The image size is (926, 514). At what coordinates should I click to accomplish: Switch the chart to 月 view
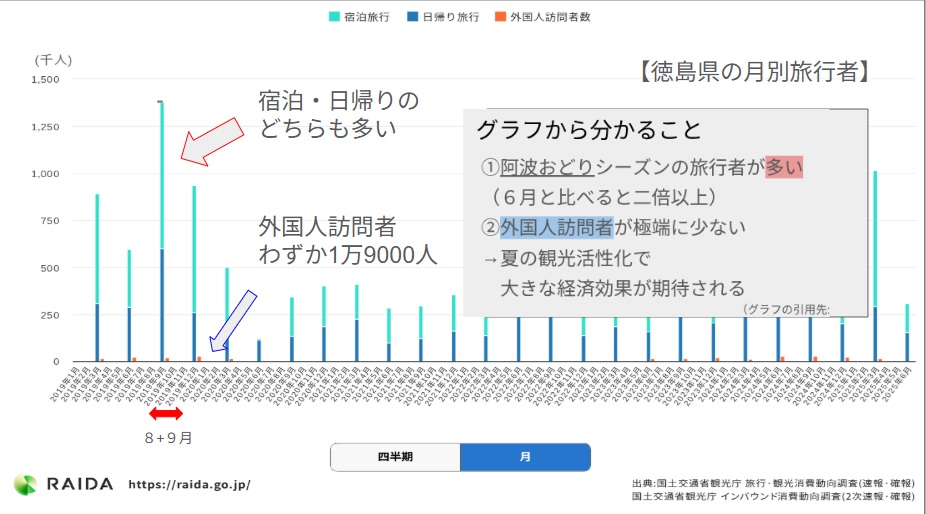pyautogui.click(x=525, y=457)
